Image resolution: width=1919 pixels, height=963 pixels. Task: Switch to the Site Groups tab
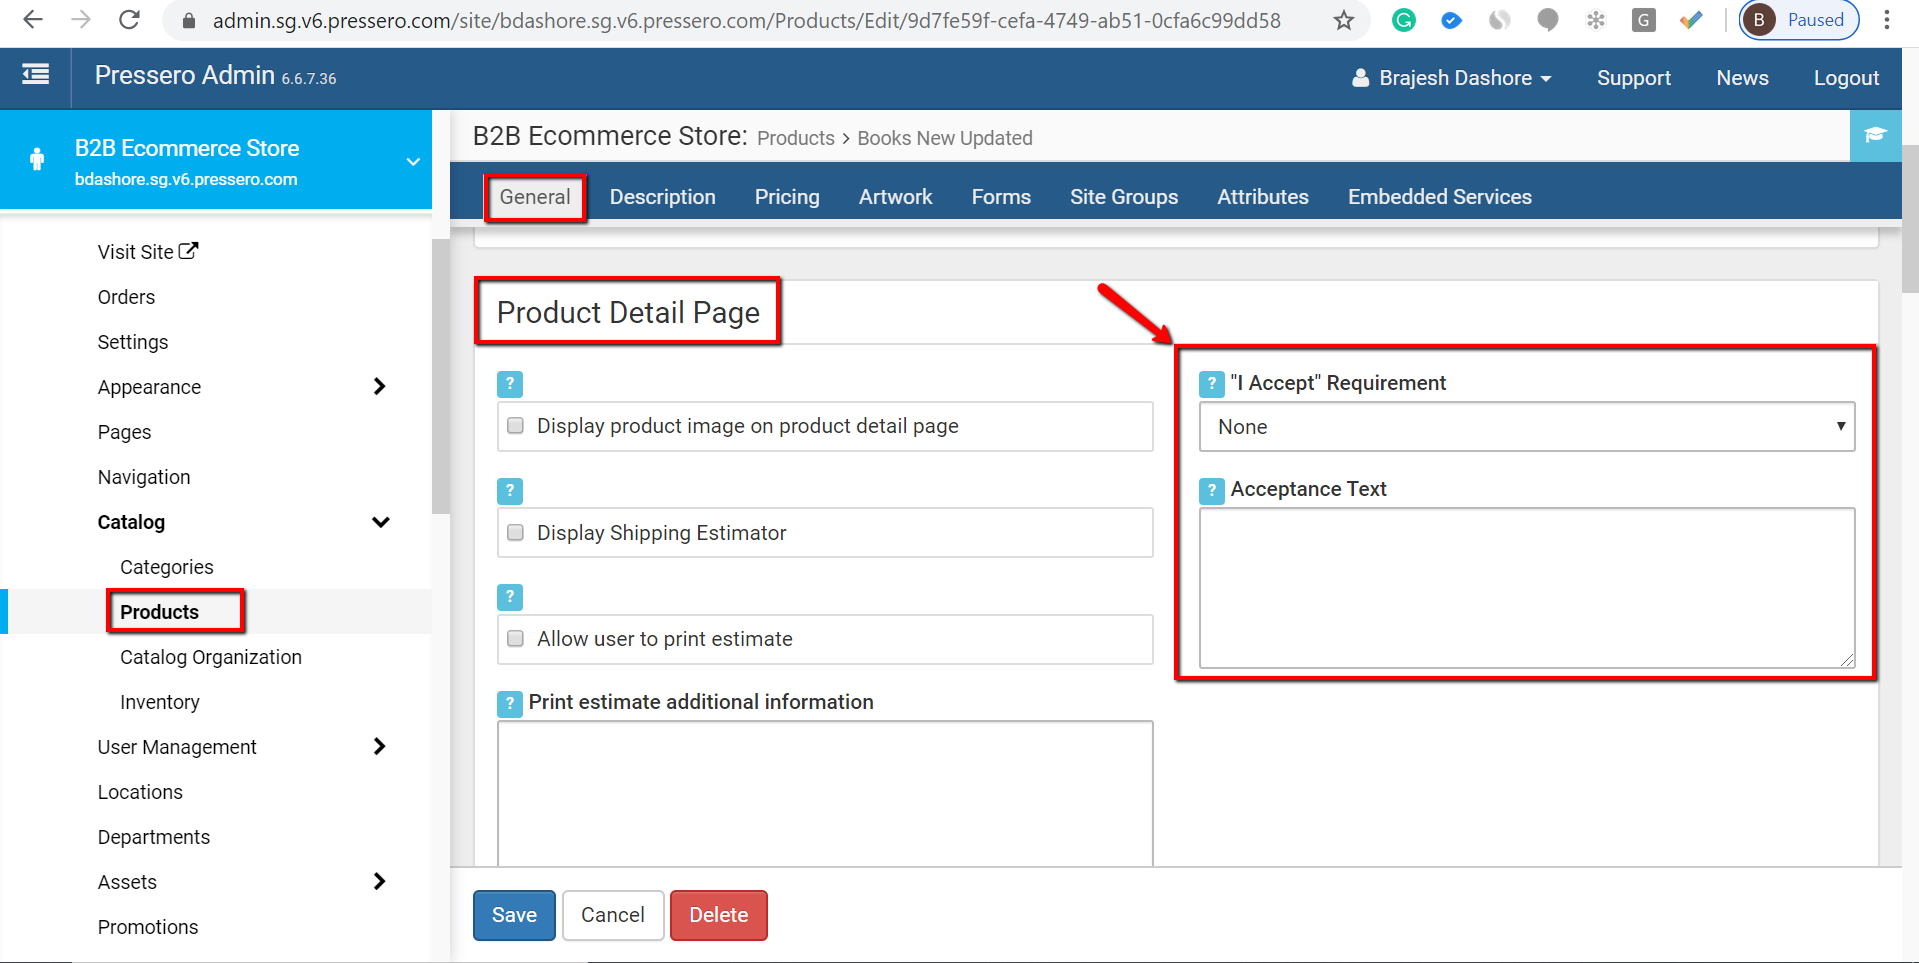(1124, 197)
